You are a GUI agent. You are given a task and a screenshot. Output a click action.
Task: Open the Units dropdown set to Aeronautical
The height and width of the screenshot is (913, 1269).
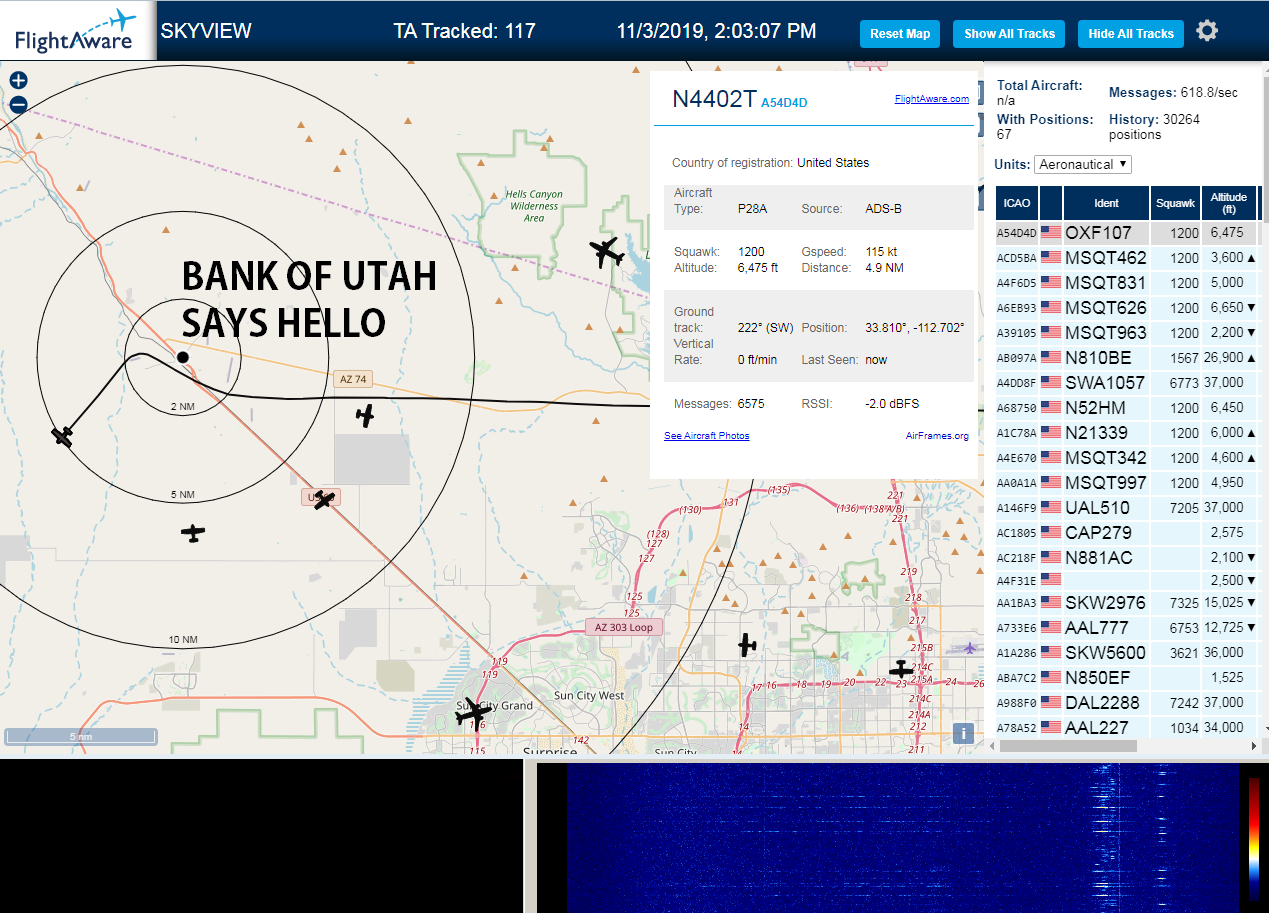(1083, 164)
